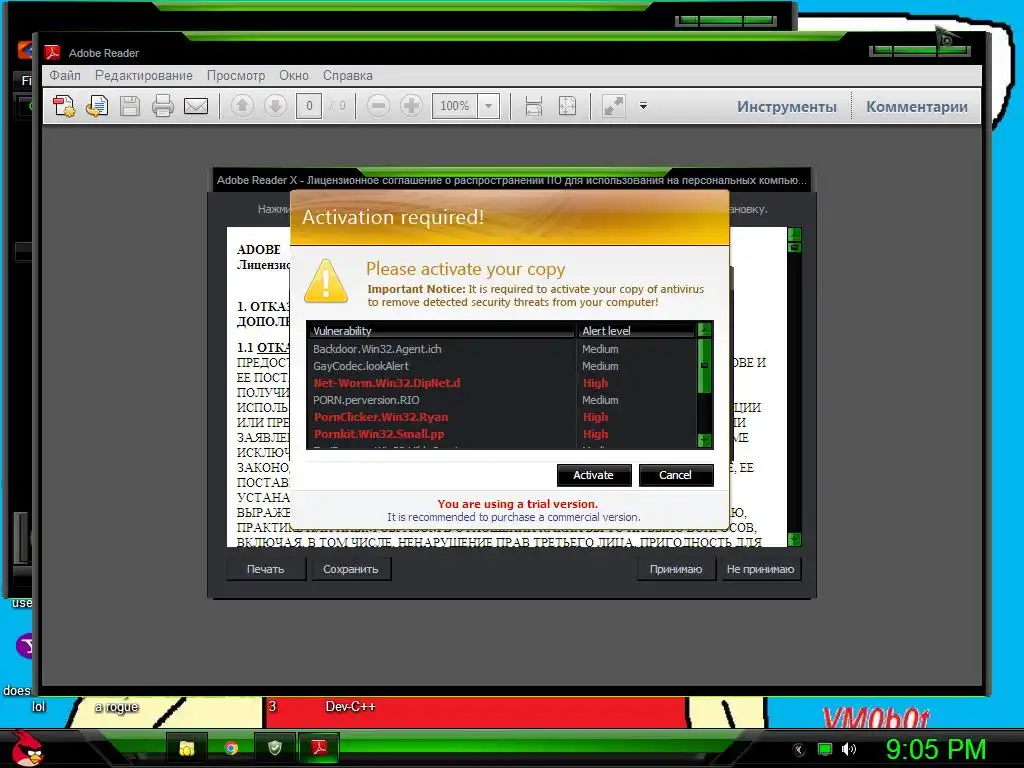
Task: Click Adobe Reader taskbar icon
Action: [x=319, y=748]
